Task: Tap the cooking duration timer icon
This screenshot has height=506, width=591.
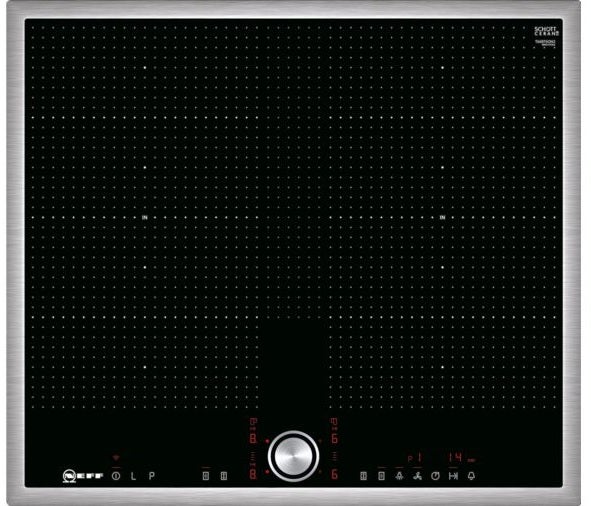Action: 453,476
